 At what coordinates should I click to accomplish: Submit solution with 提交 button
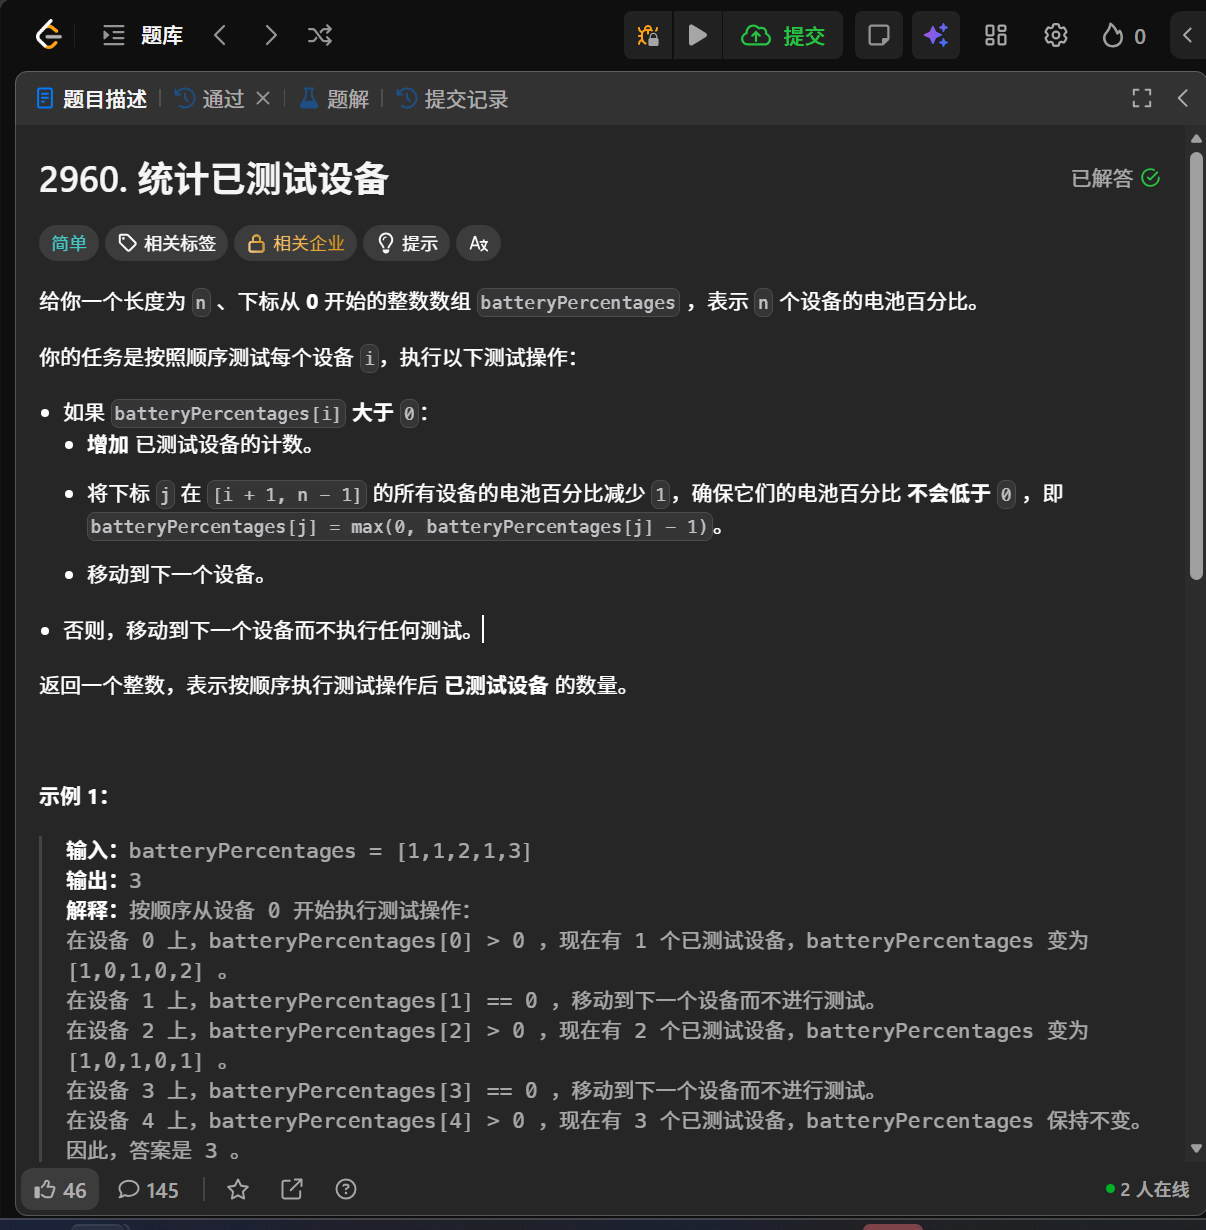(783, 36)
